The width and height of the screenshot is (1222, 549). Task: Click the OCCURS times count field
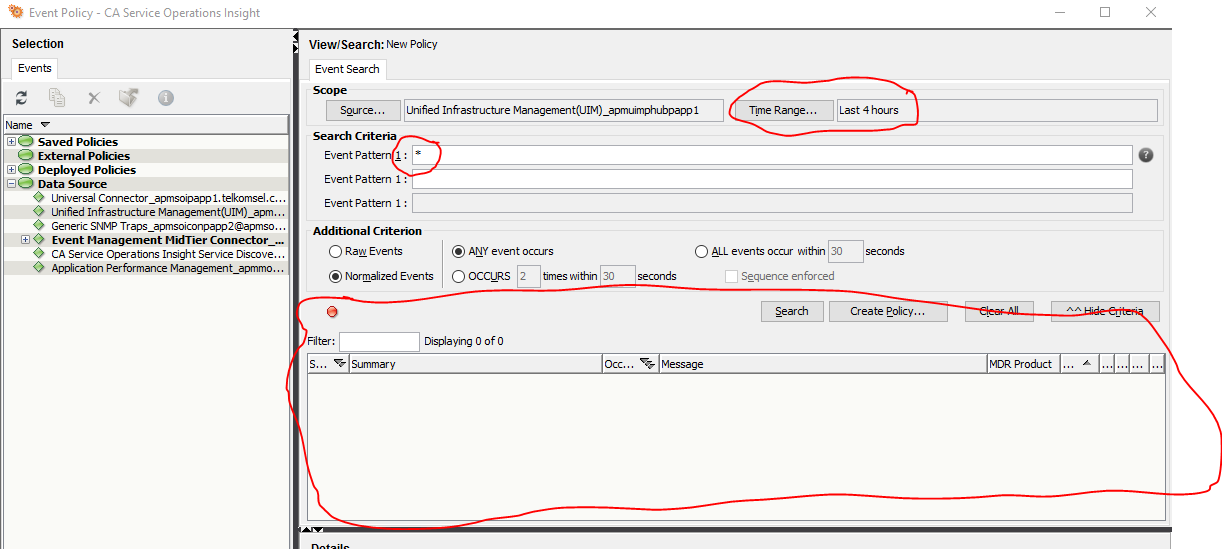[529, 276]
